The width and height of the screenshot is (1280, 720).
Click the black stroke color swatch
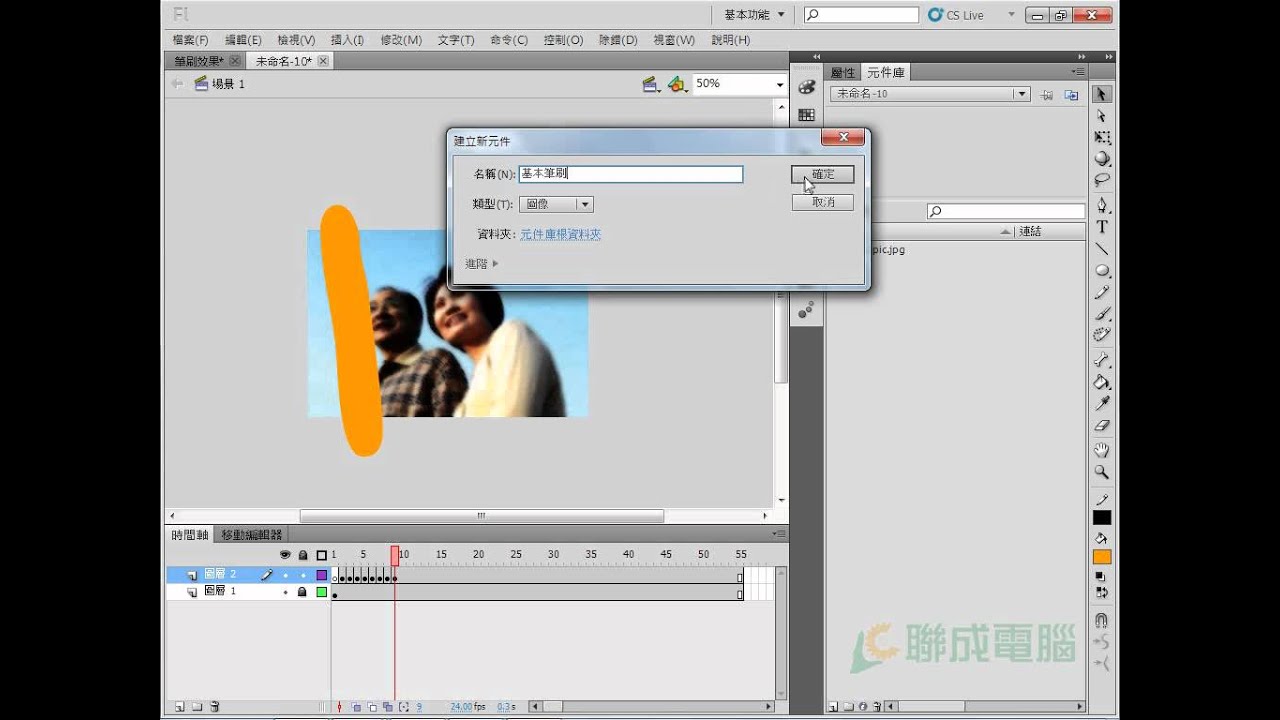(1101, 518)
